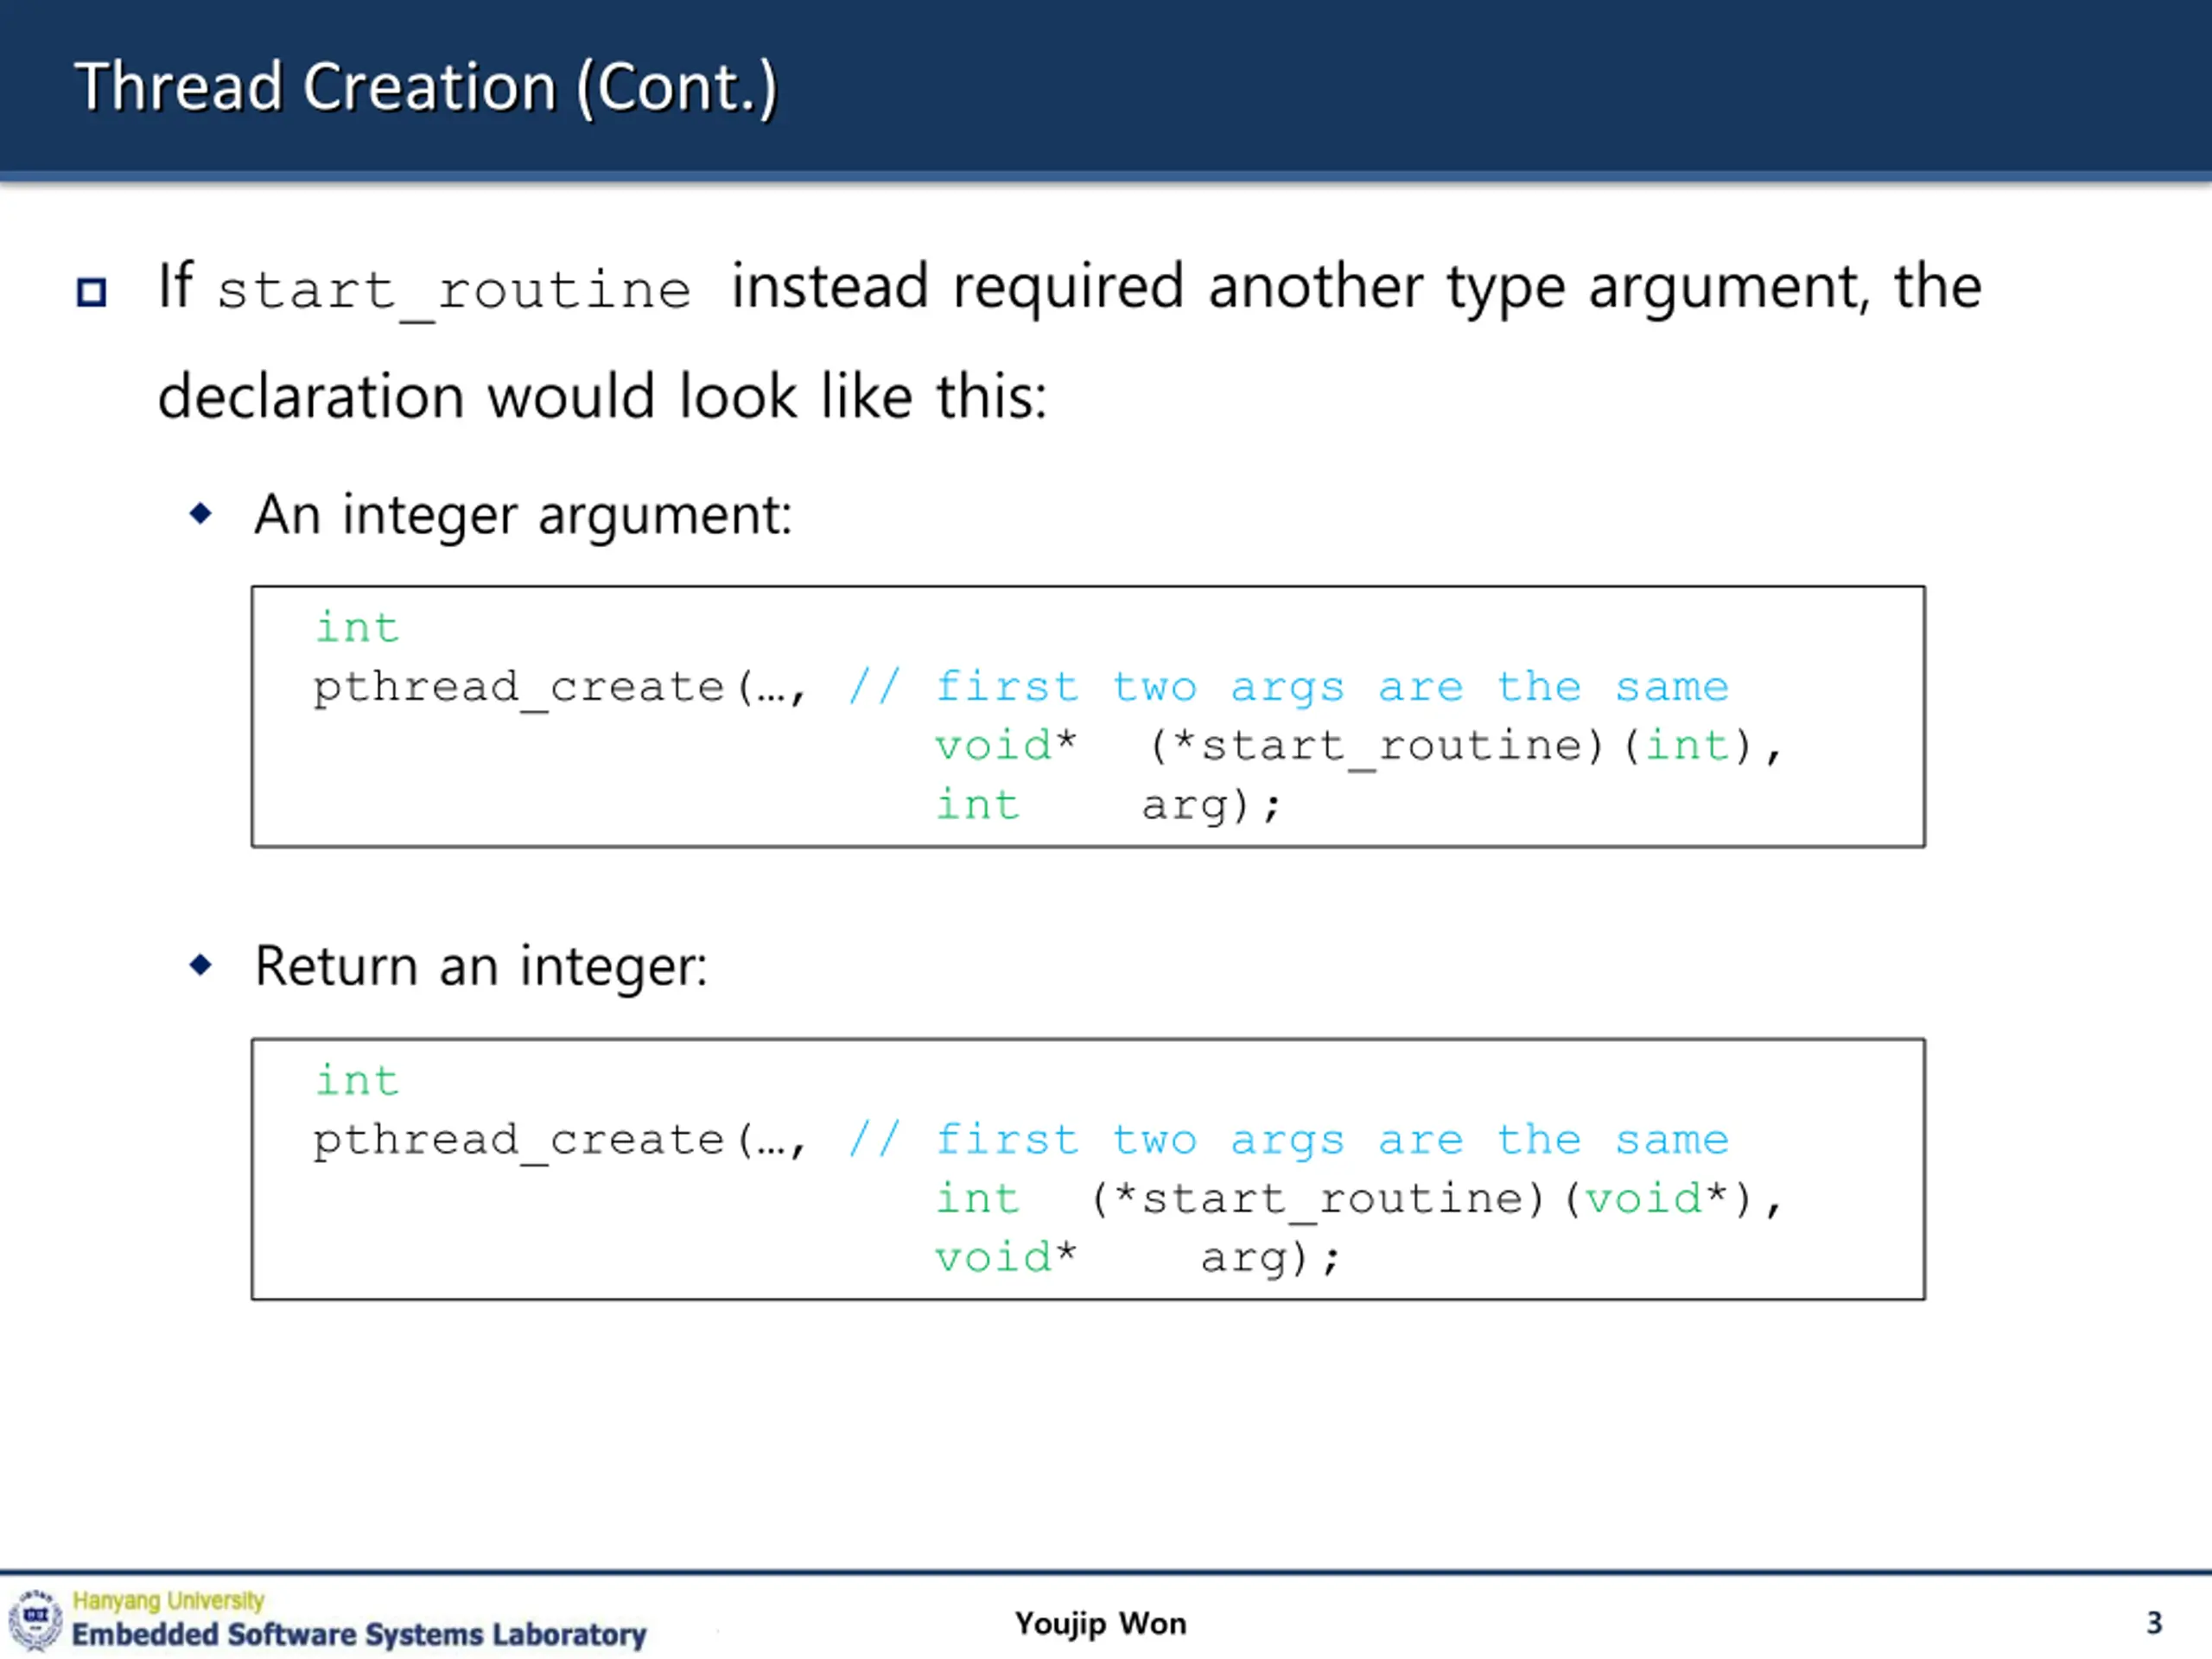This screenshot has width=2212, height=1659.
Task: Click the monospace word 'start_routine' in the heading
Action: tap(454, 292)
